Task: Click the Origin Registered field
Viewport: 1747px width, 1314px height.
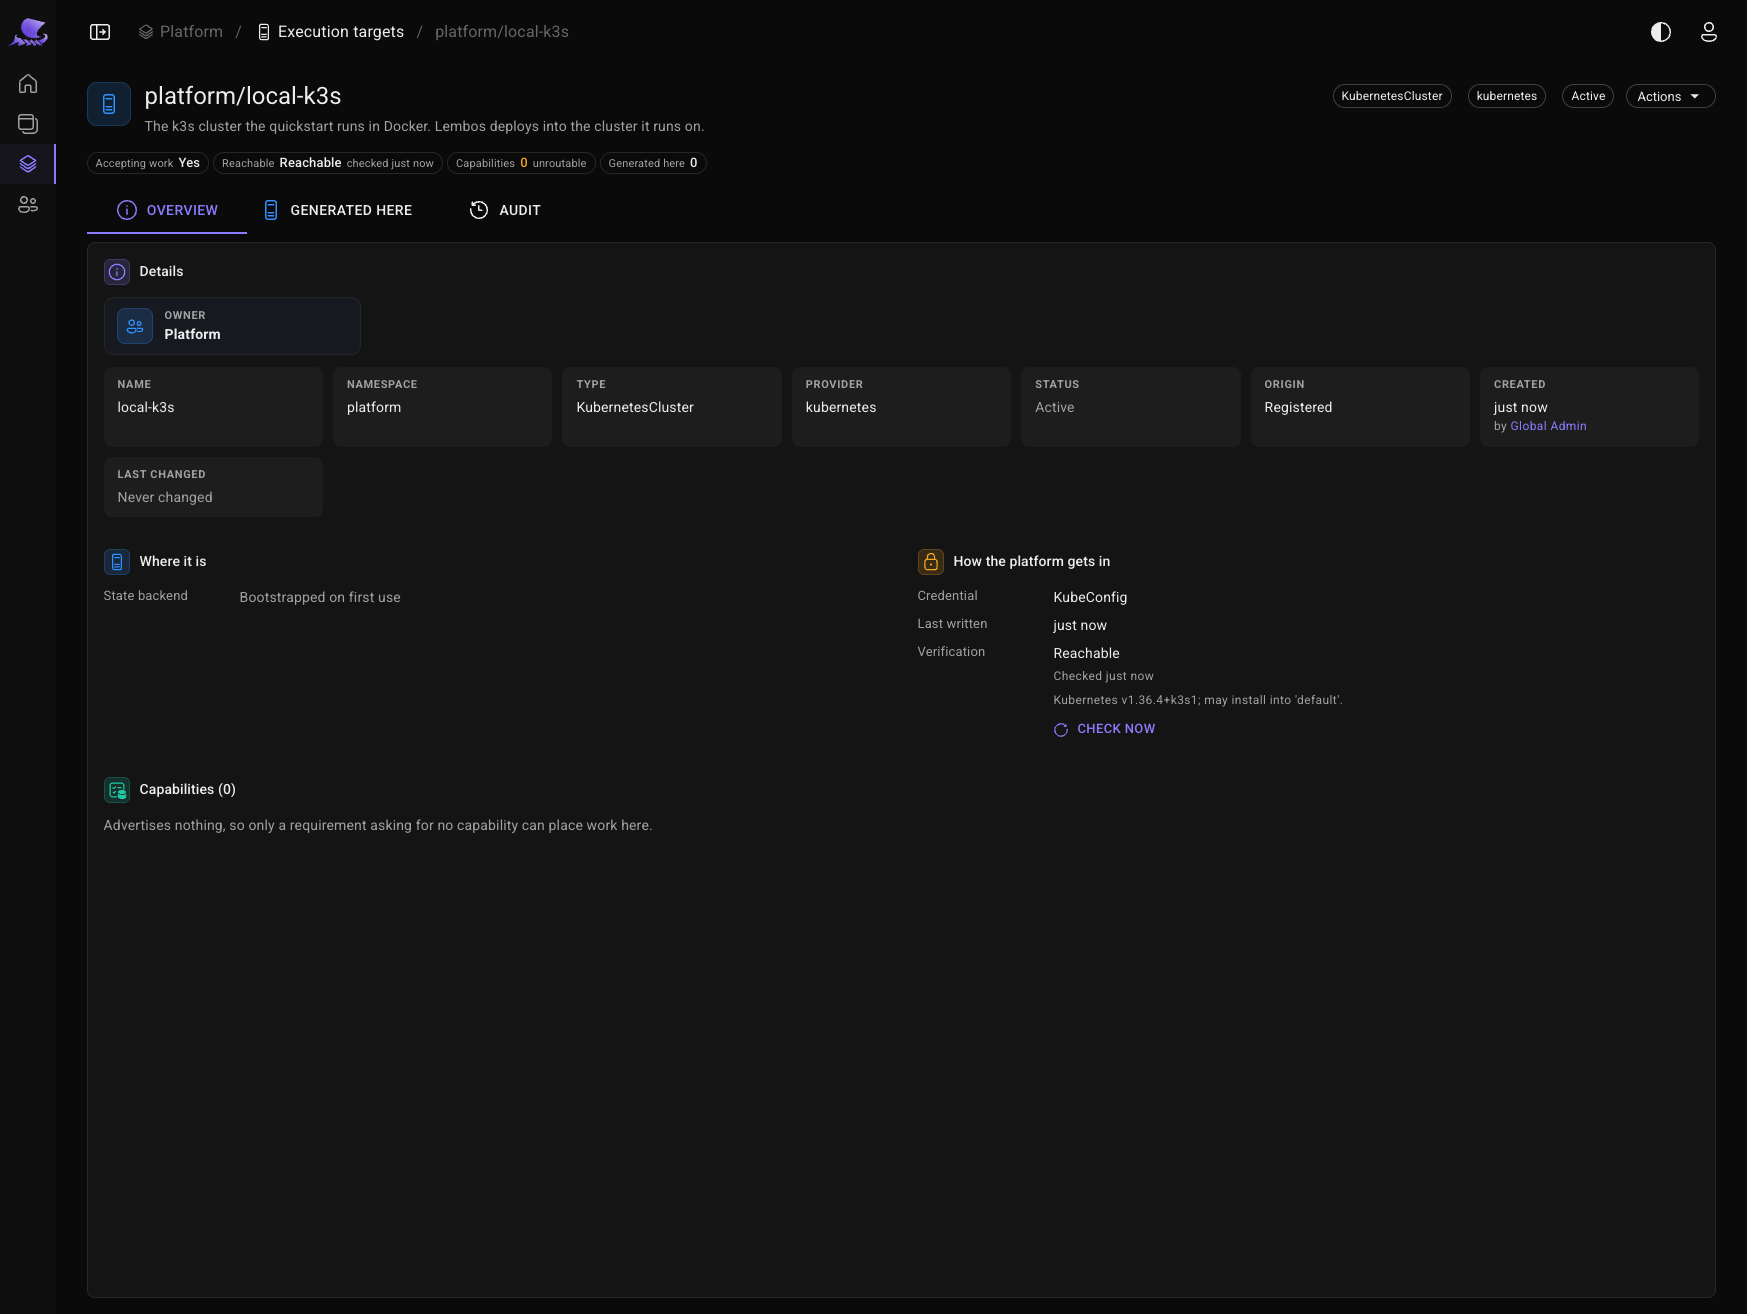Action: (x=1360, y=407)
